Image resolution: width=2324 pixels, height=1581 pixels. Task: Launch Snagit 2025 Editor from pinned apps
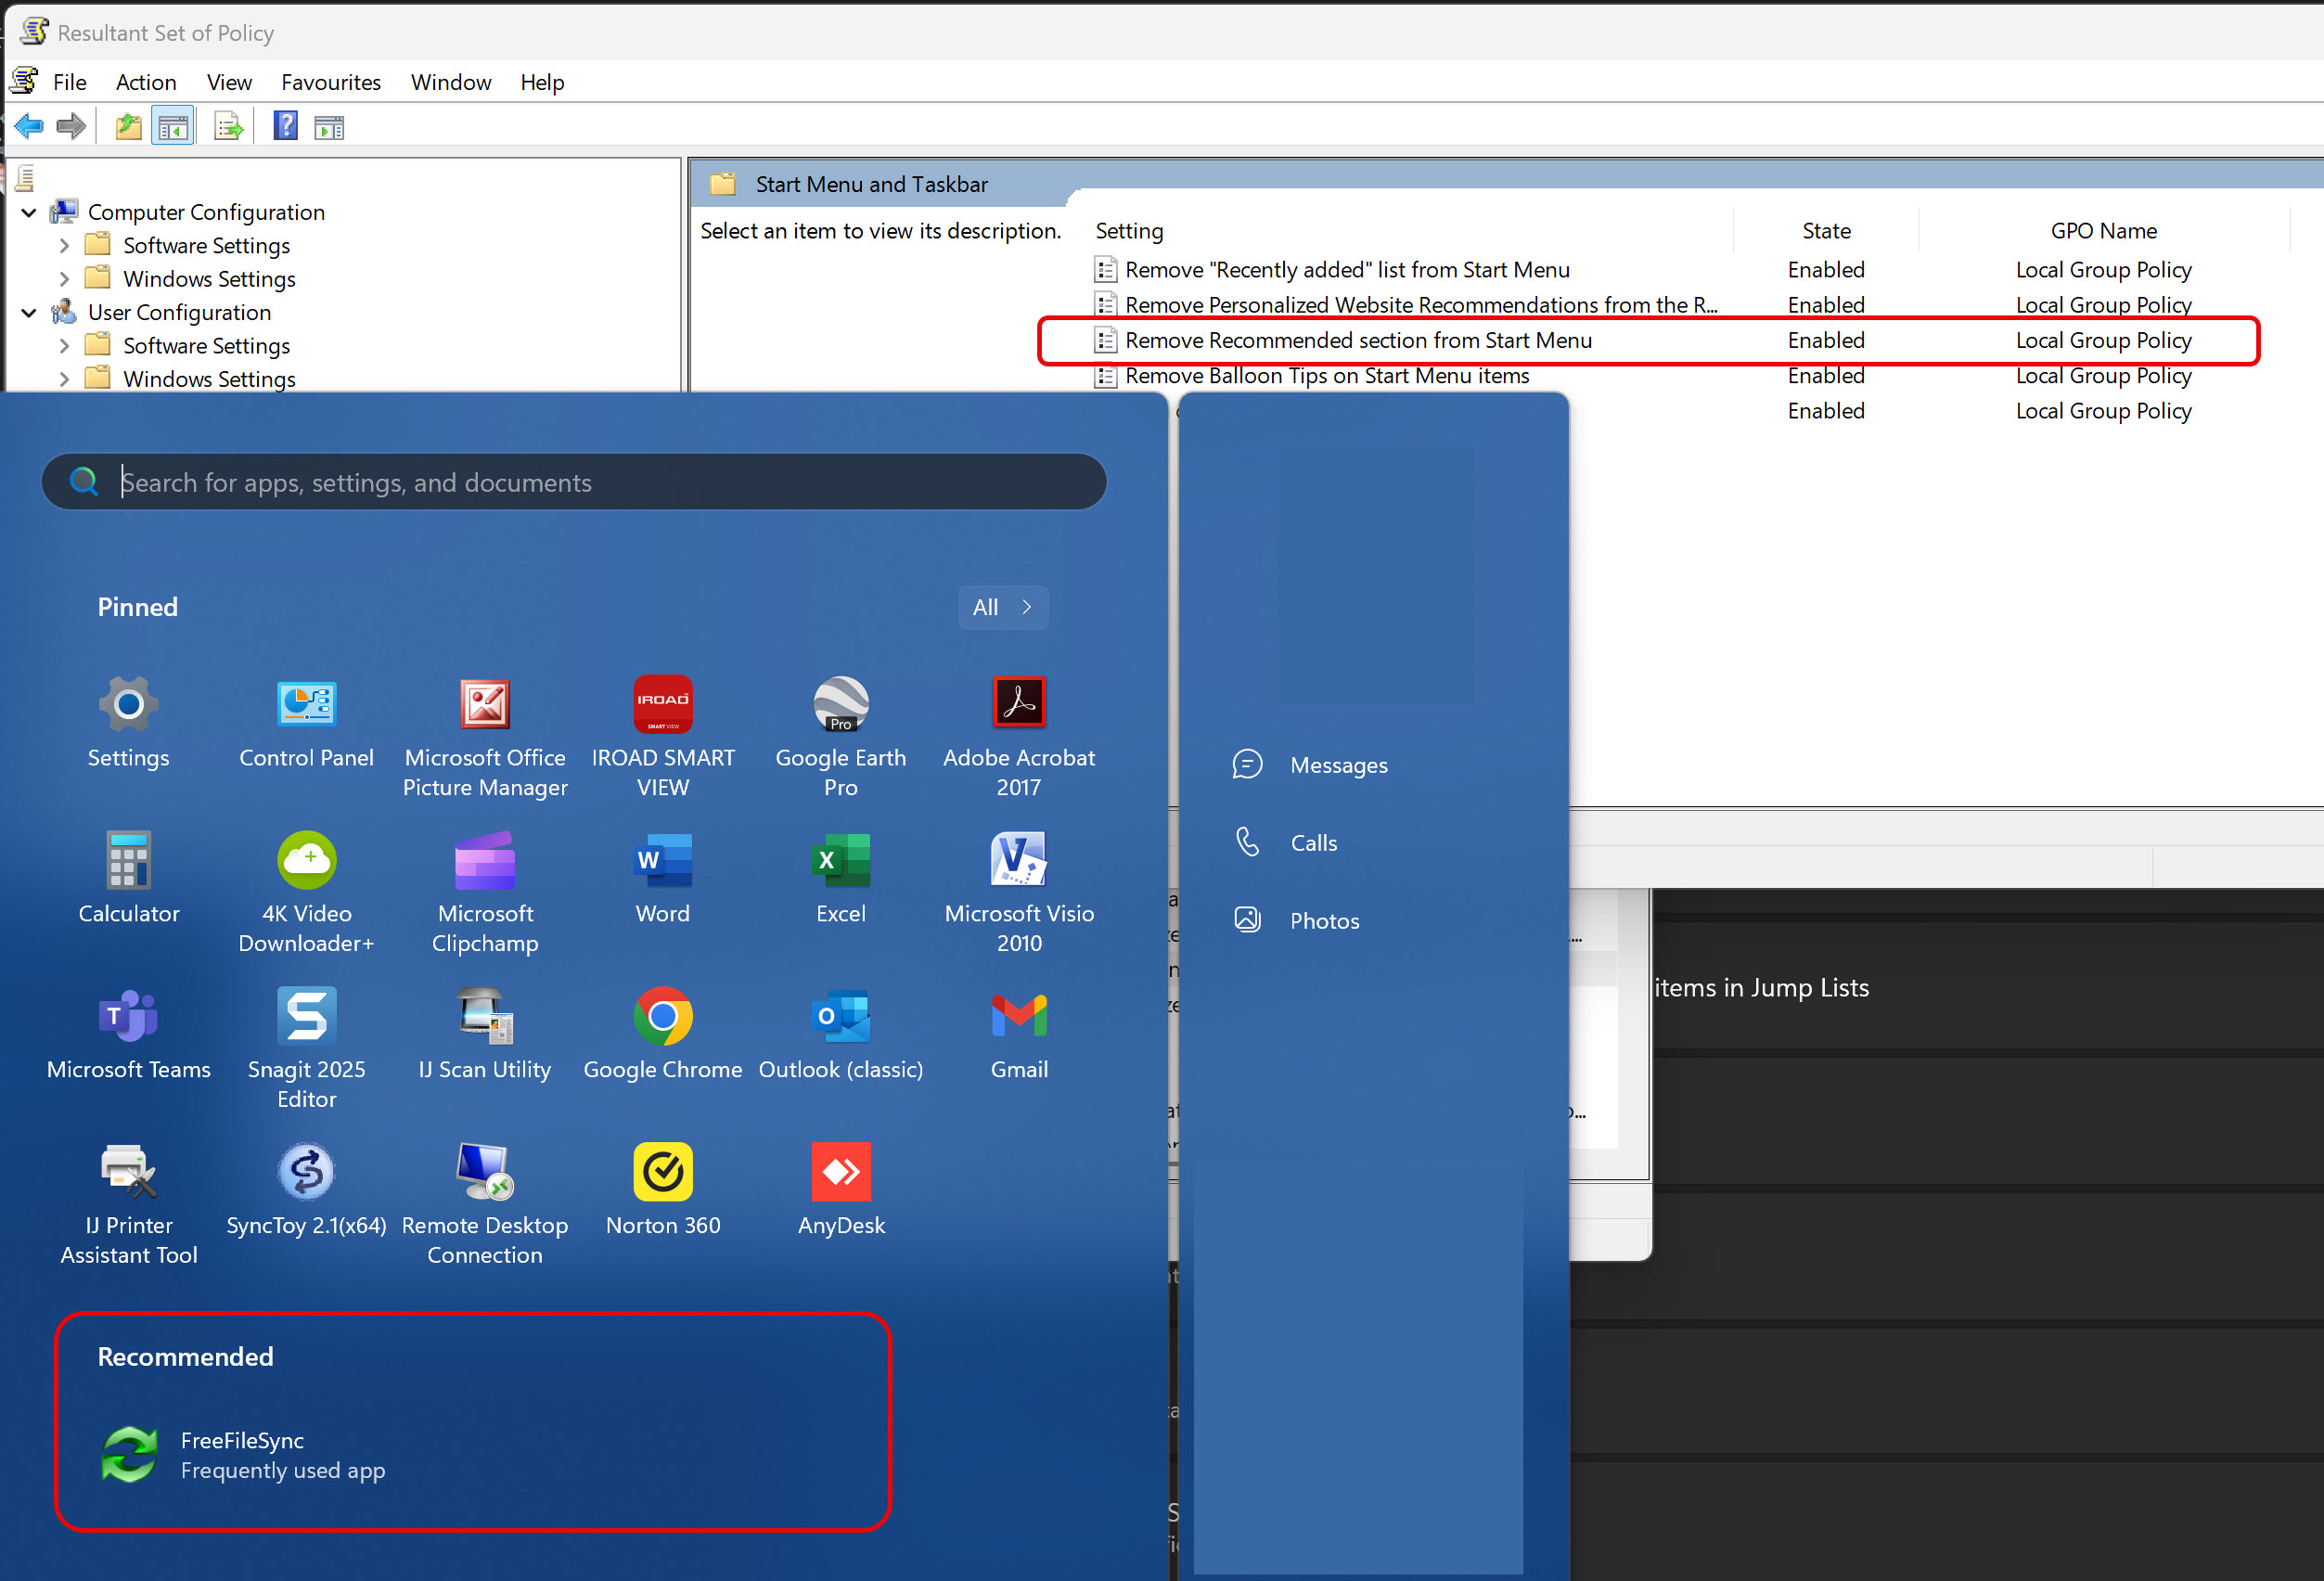[306, 1045]
